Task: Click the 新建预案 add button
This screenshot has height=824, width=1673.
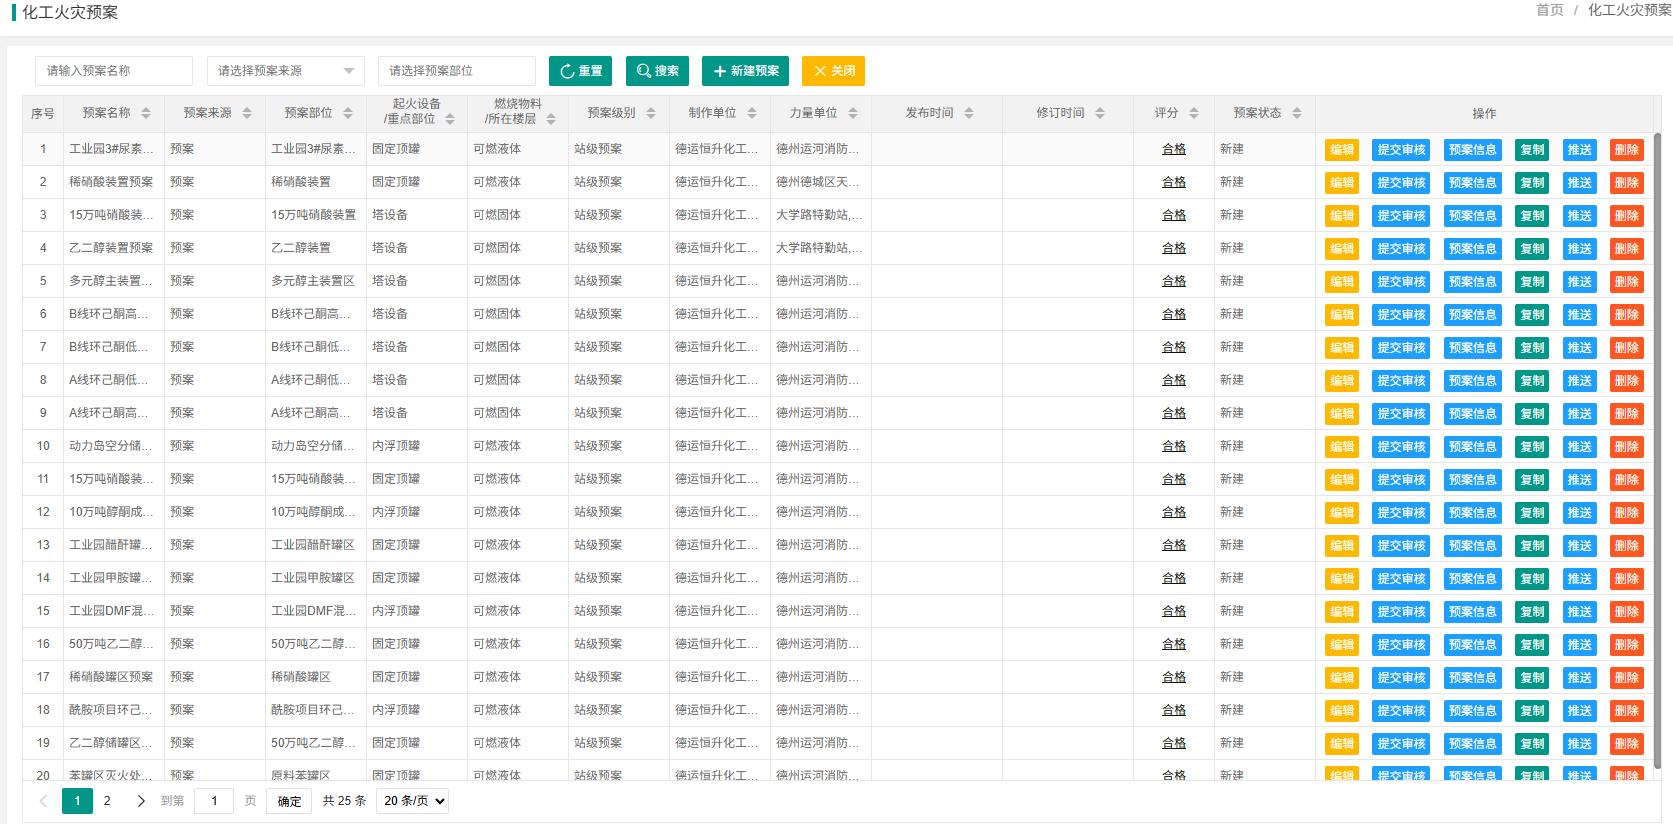Action: [x=745, y=71]
